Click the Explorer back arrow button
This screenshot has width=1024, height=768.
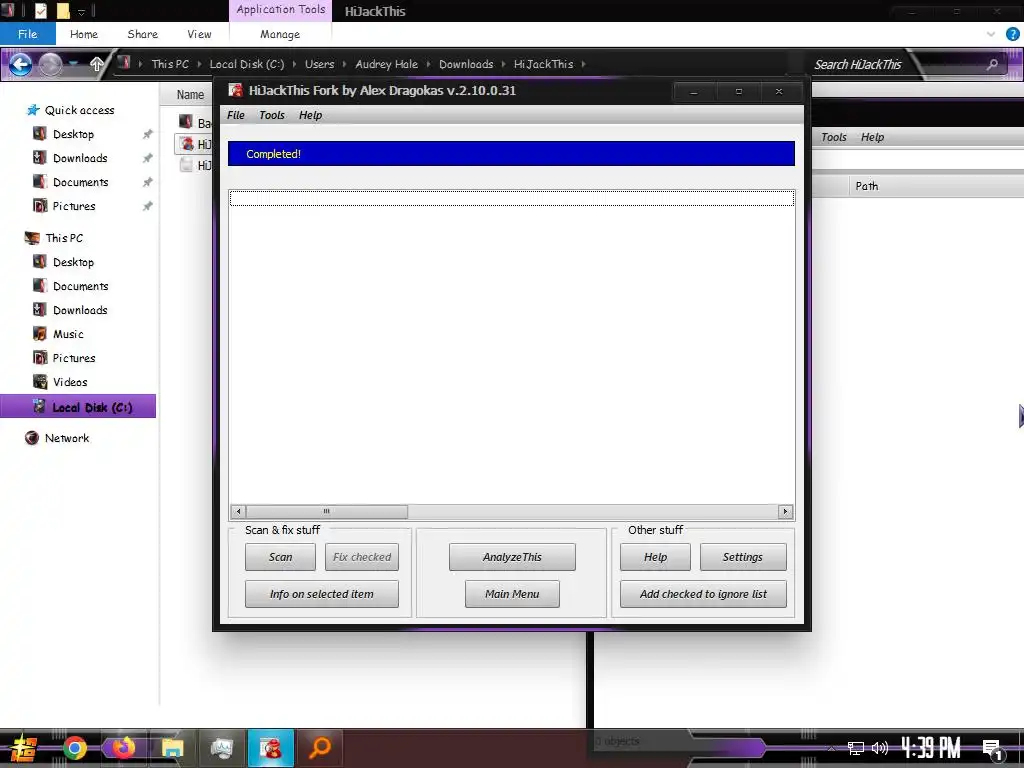(x=21, y=64)
